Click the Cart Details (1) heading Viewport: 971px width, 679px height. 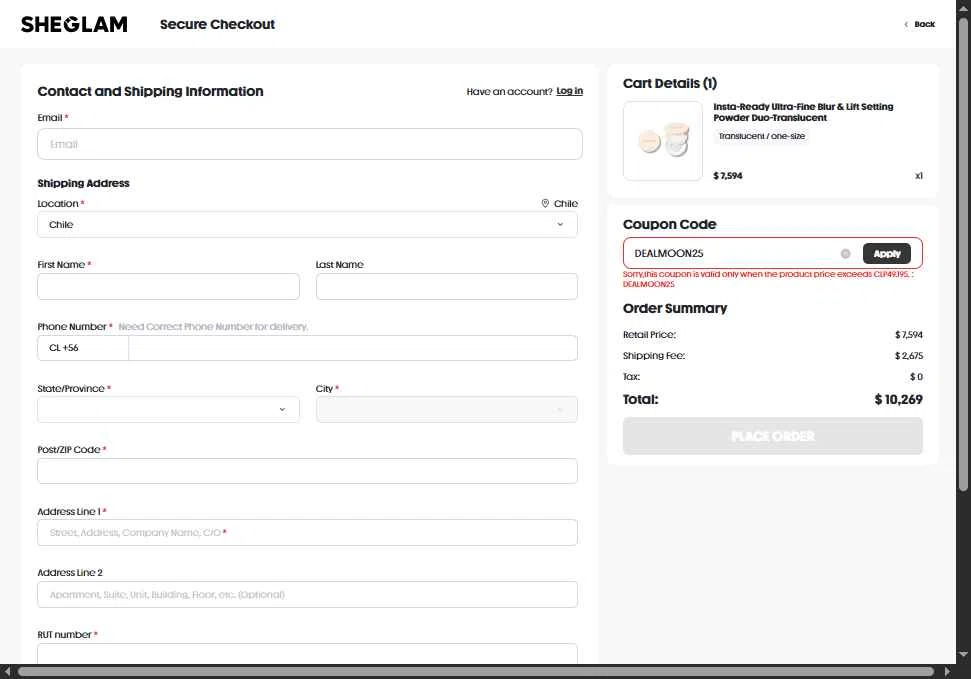669,83
